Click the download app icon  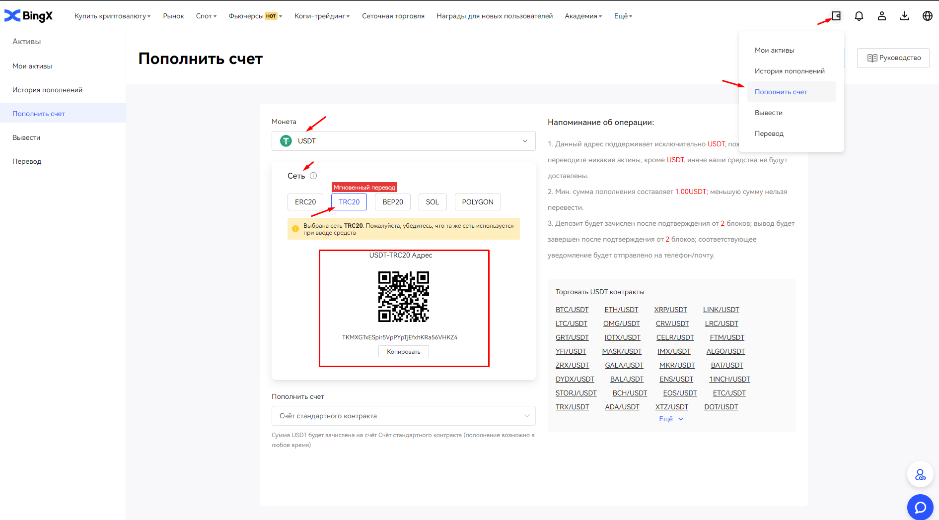(x=904, y=16)
